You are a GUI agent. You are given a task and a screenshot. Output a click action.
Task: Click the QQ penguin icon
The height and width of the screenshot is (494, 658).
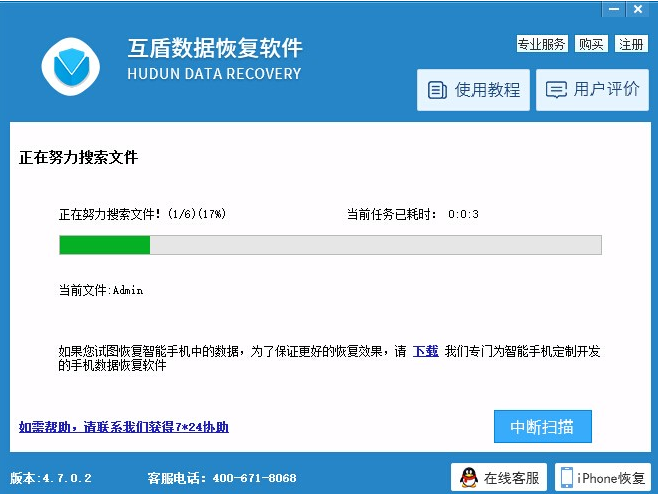point(468,478)
